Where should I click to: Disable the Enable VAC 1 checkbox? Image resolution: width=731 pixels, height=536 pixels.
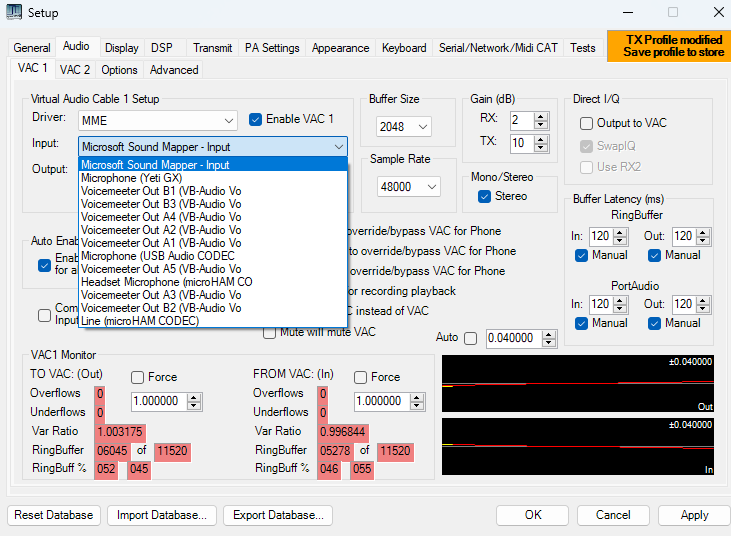tap(255, 120)
